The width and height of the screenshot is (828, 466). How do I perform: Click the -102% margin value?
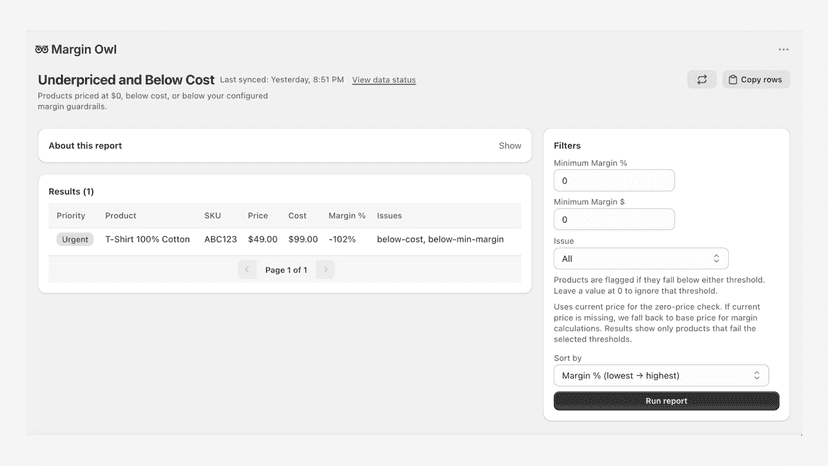[342, 239]
